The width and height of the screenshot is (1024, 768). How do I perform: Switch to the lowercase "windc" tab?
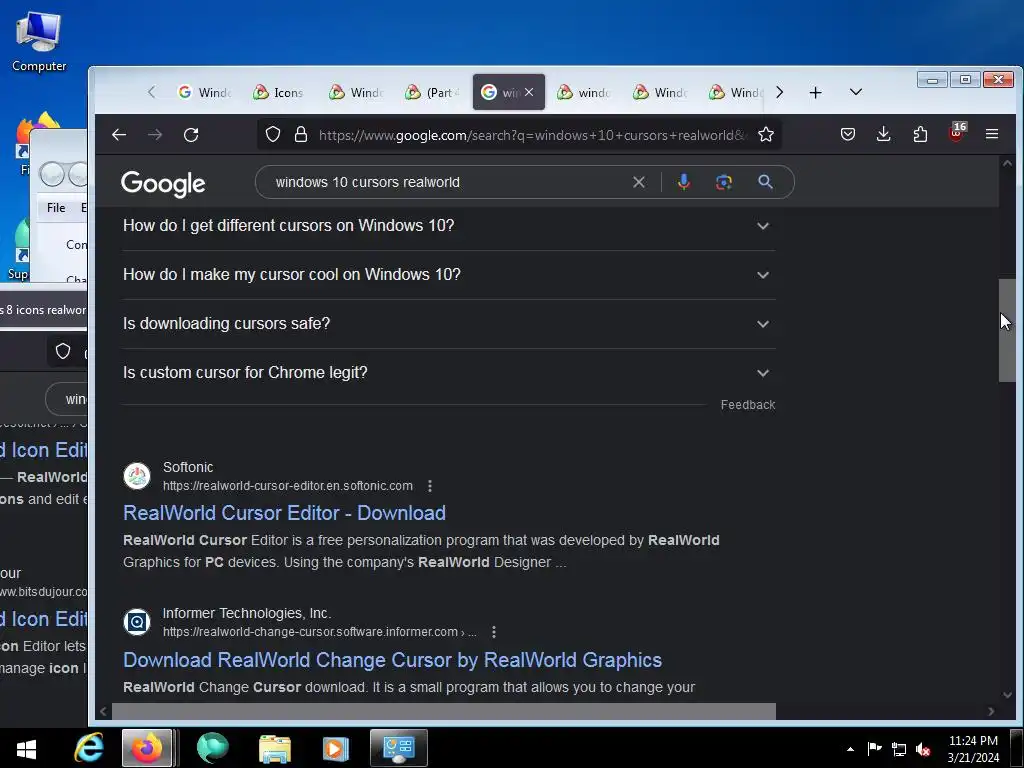pos(583,93)
